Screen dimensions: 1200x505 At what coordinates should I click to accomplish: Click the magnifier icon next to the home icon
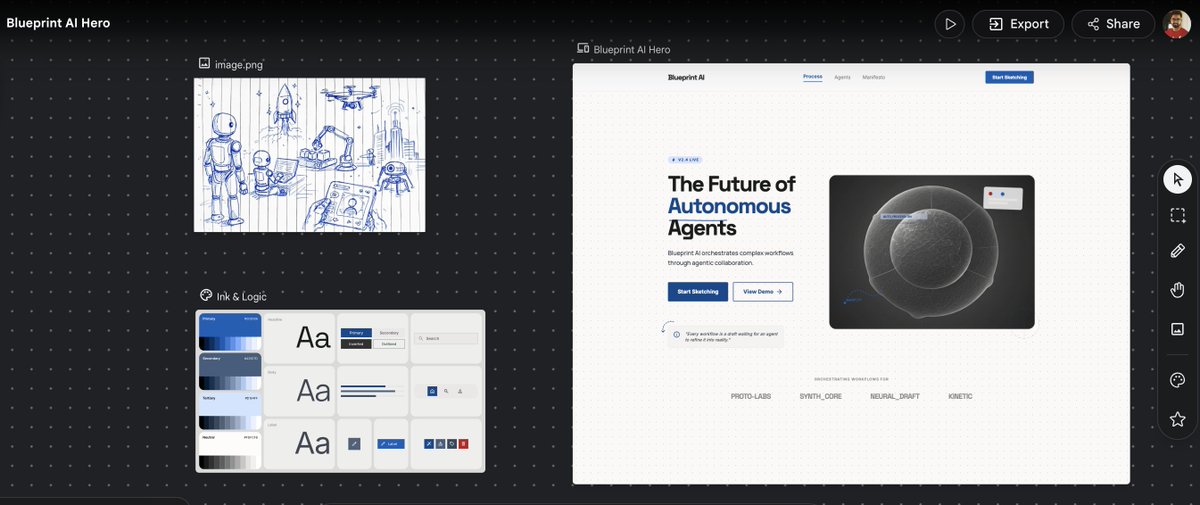(x=446, y=391)
